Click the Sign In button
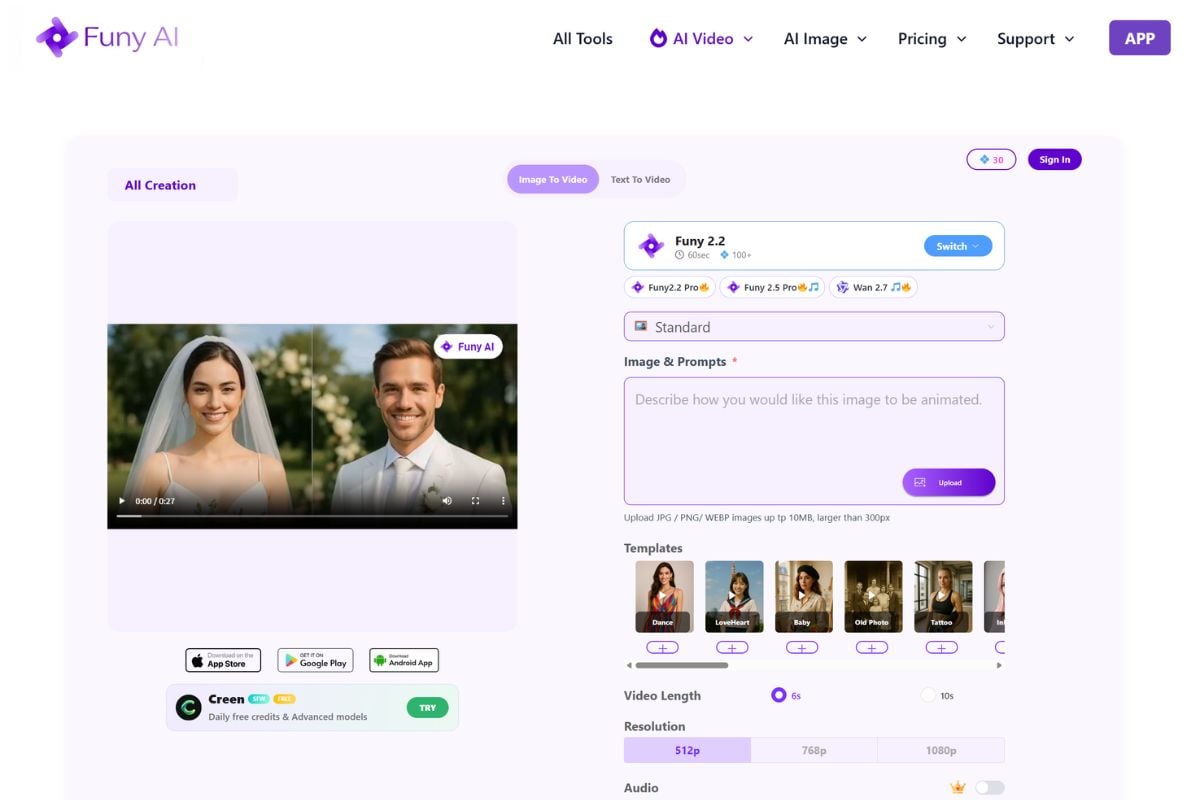Viewport: 1200px width, 800px height. (1054, 160)
